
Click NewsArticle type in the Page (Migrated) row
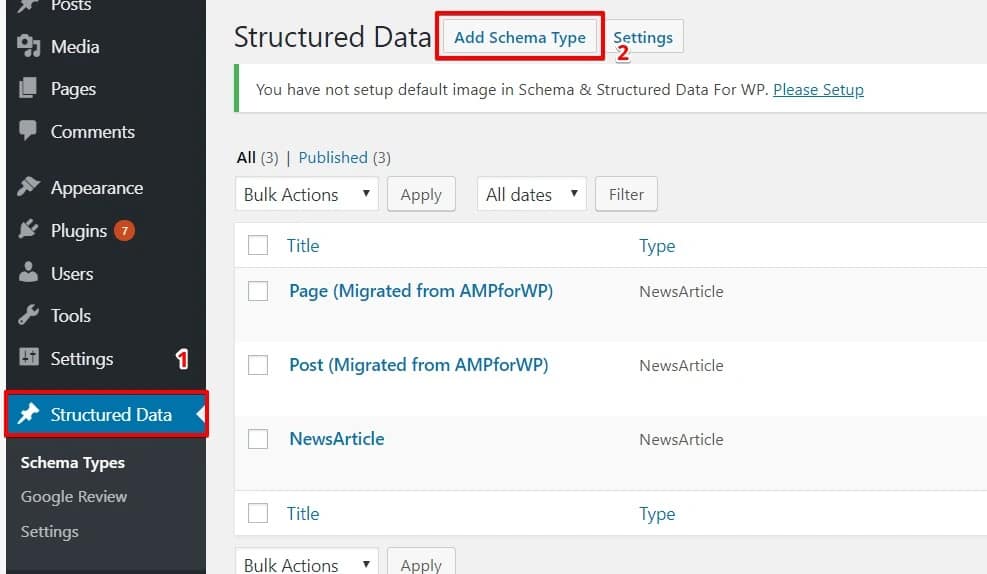click(x=681, y=291)
